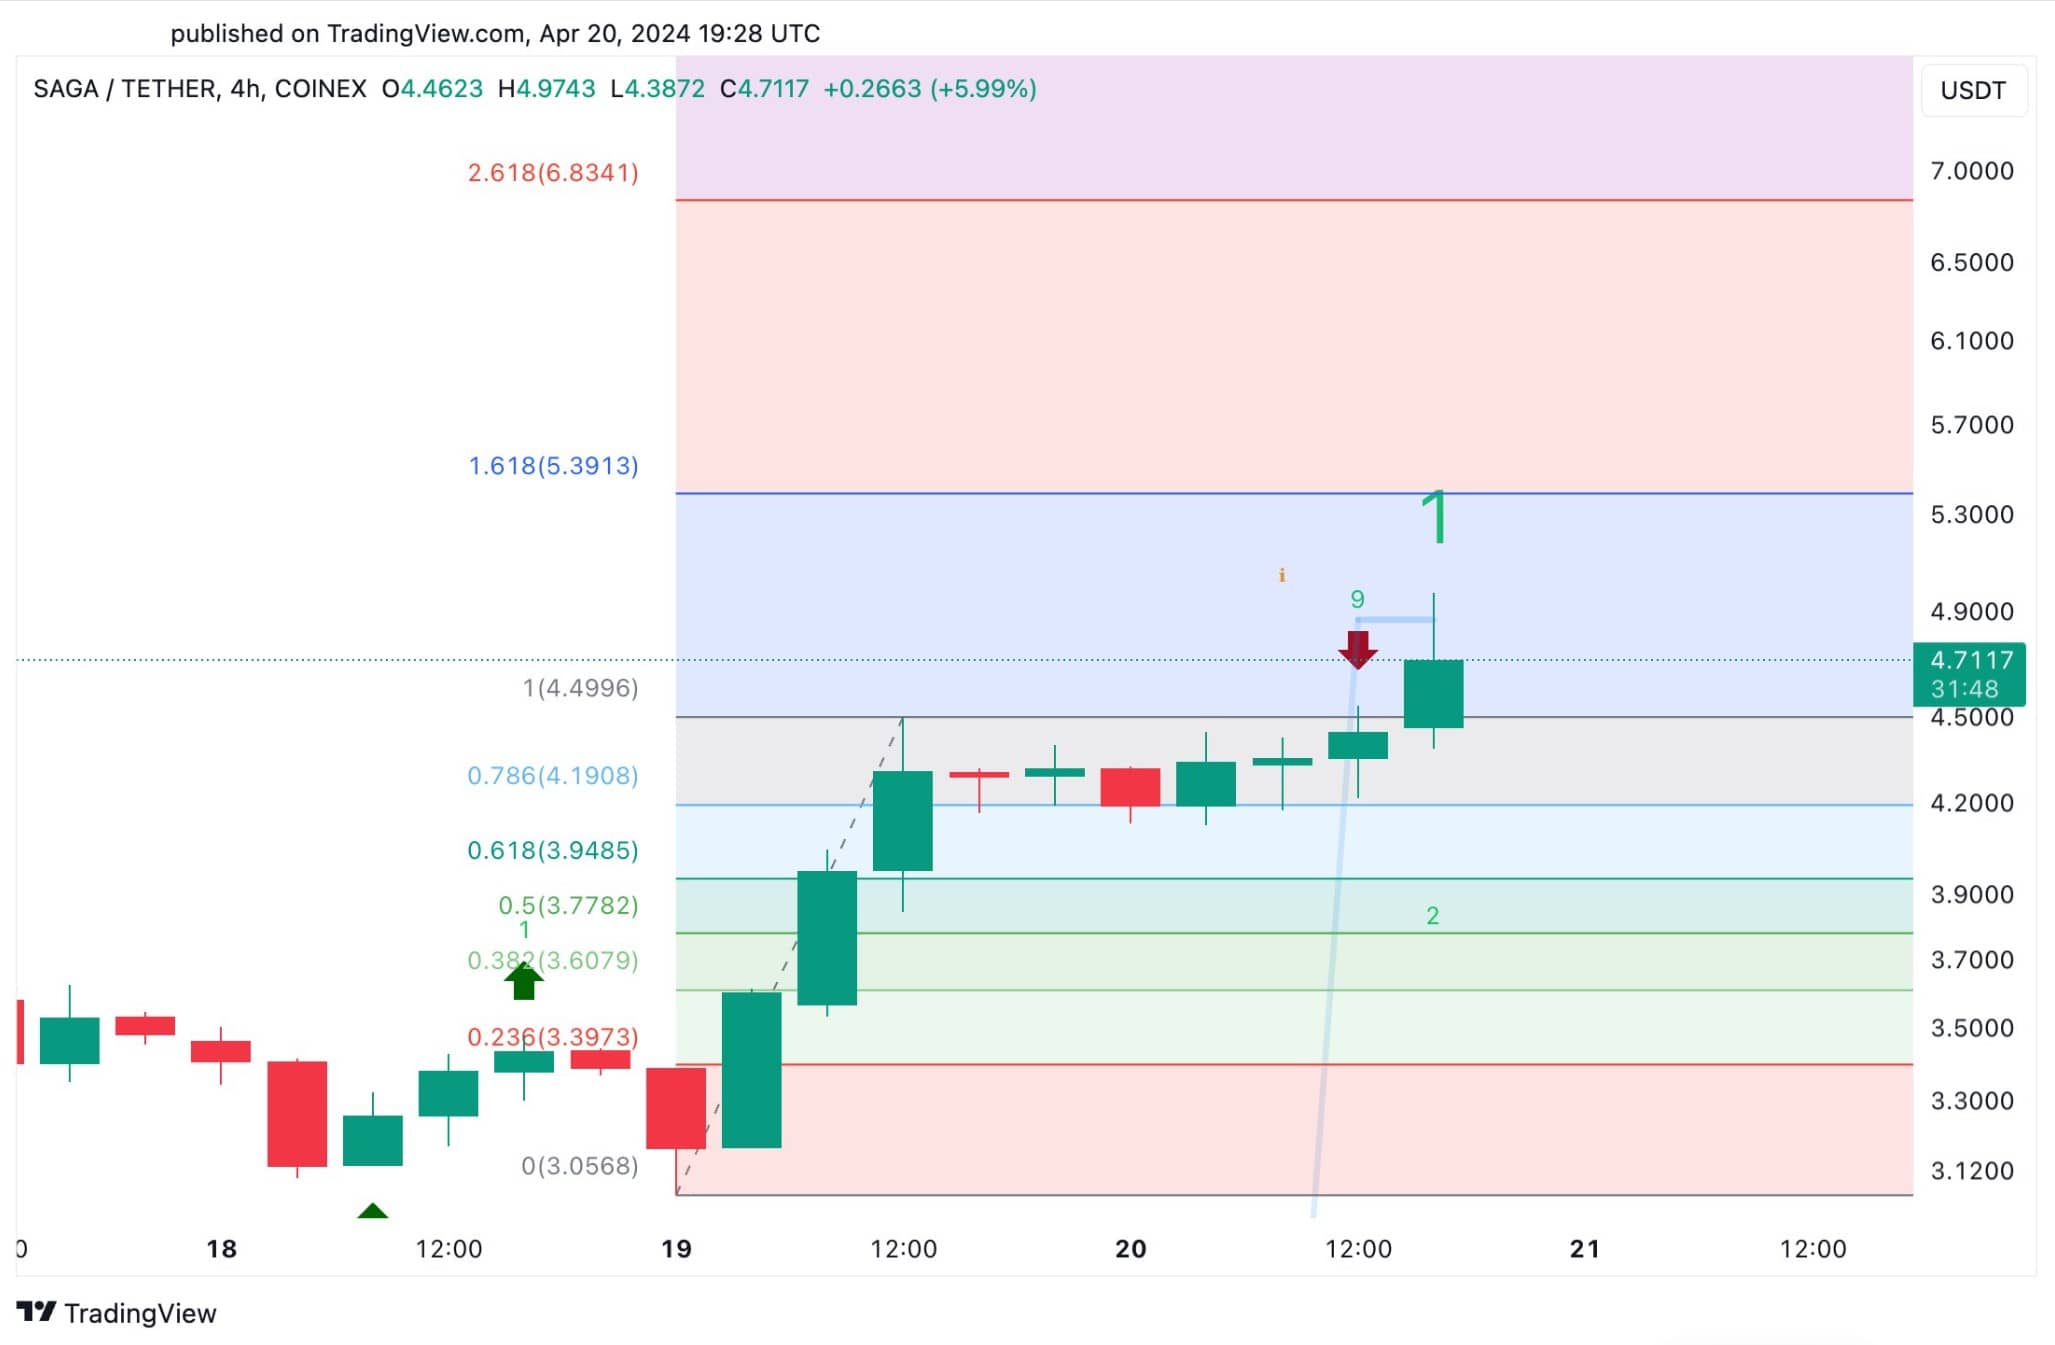Click the green wave label 2
Viewport: 2055px width, 1345px height.
point(1432,915)
